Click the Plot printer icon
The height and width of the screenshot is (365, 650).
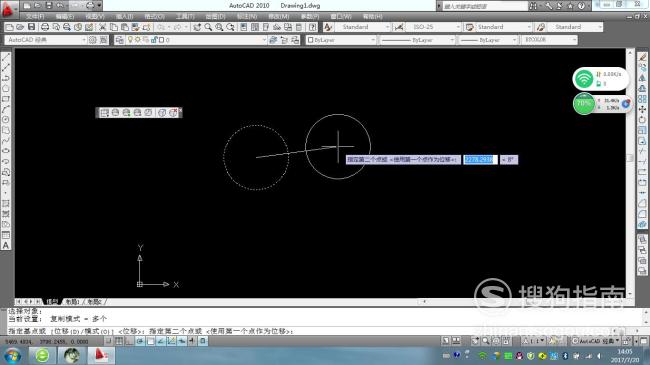click(44, 27)
